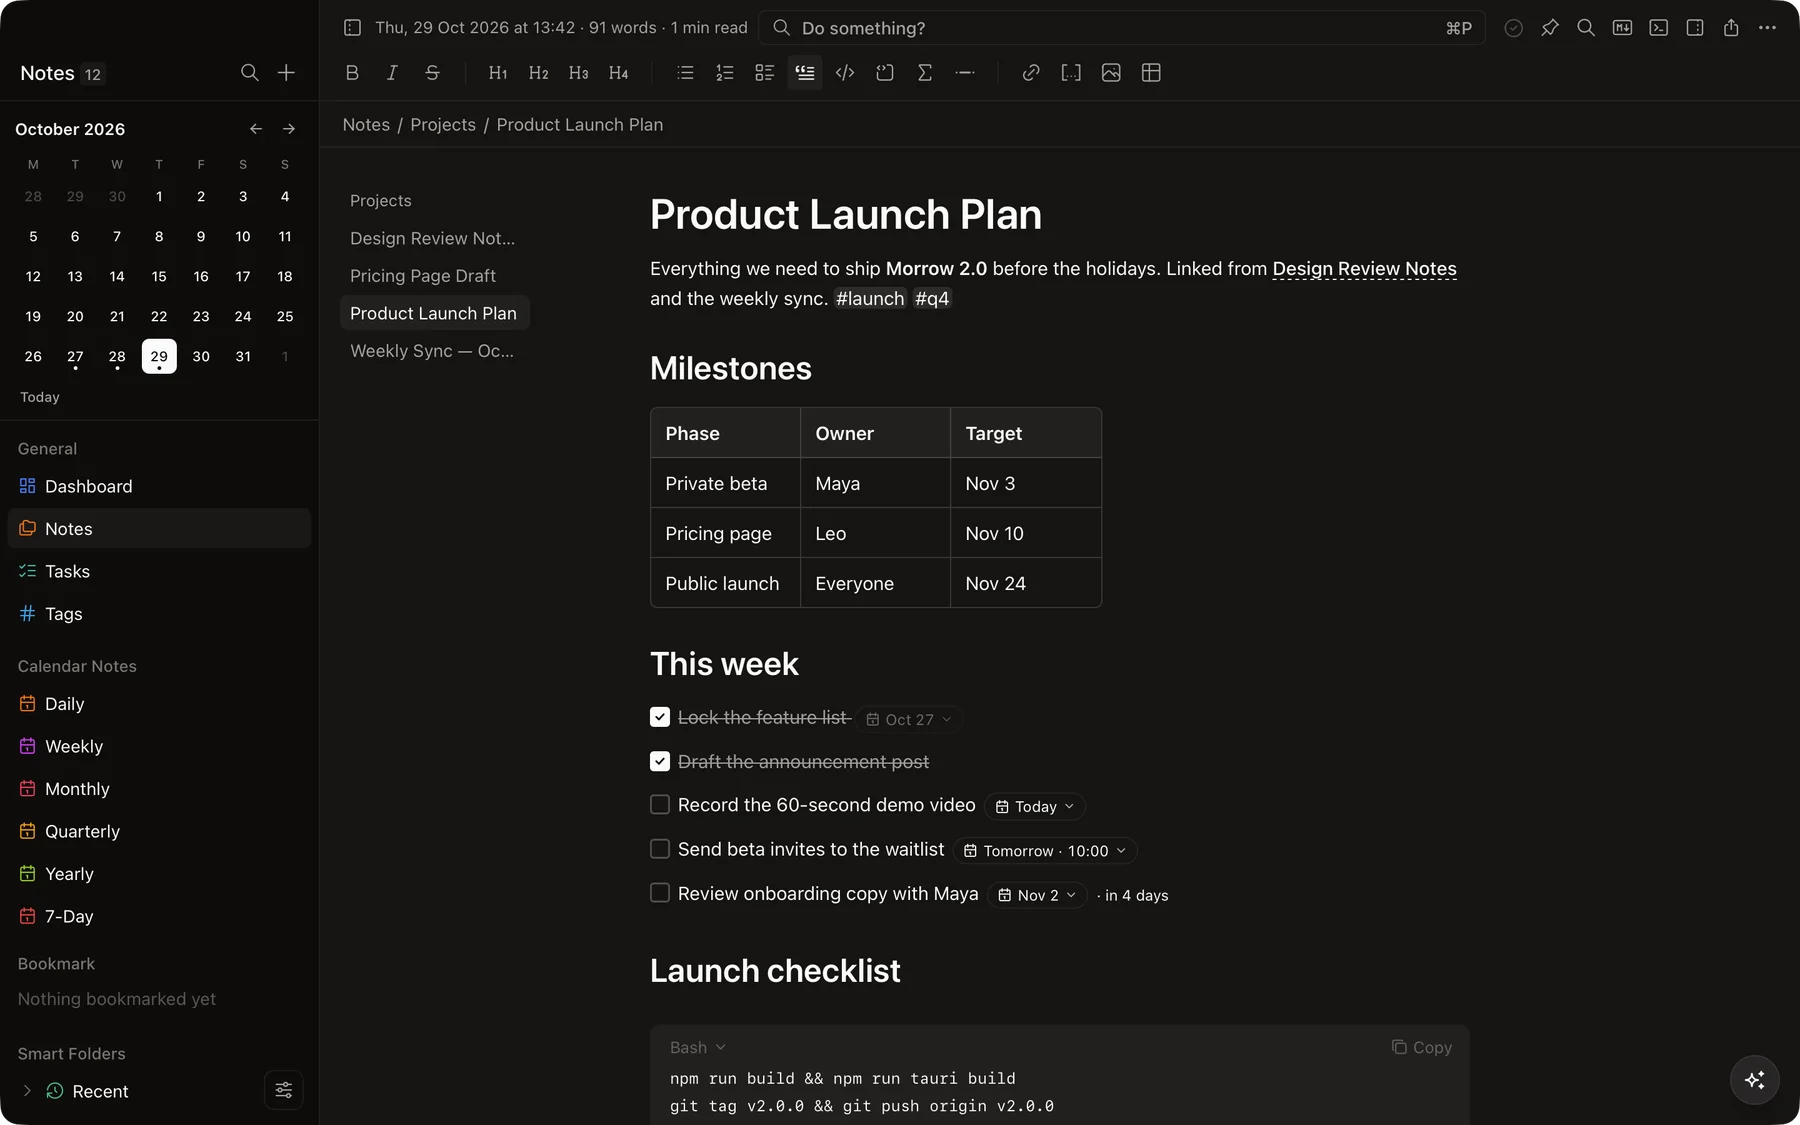1800x1125 pixels.
Task: Mark note complete with circle check icon
Action: point(1514,28)
